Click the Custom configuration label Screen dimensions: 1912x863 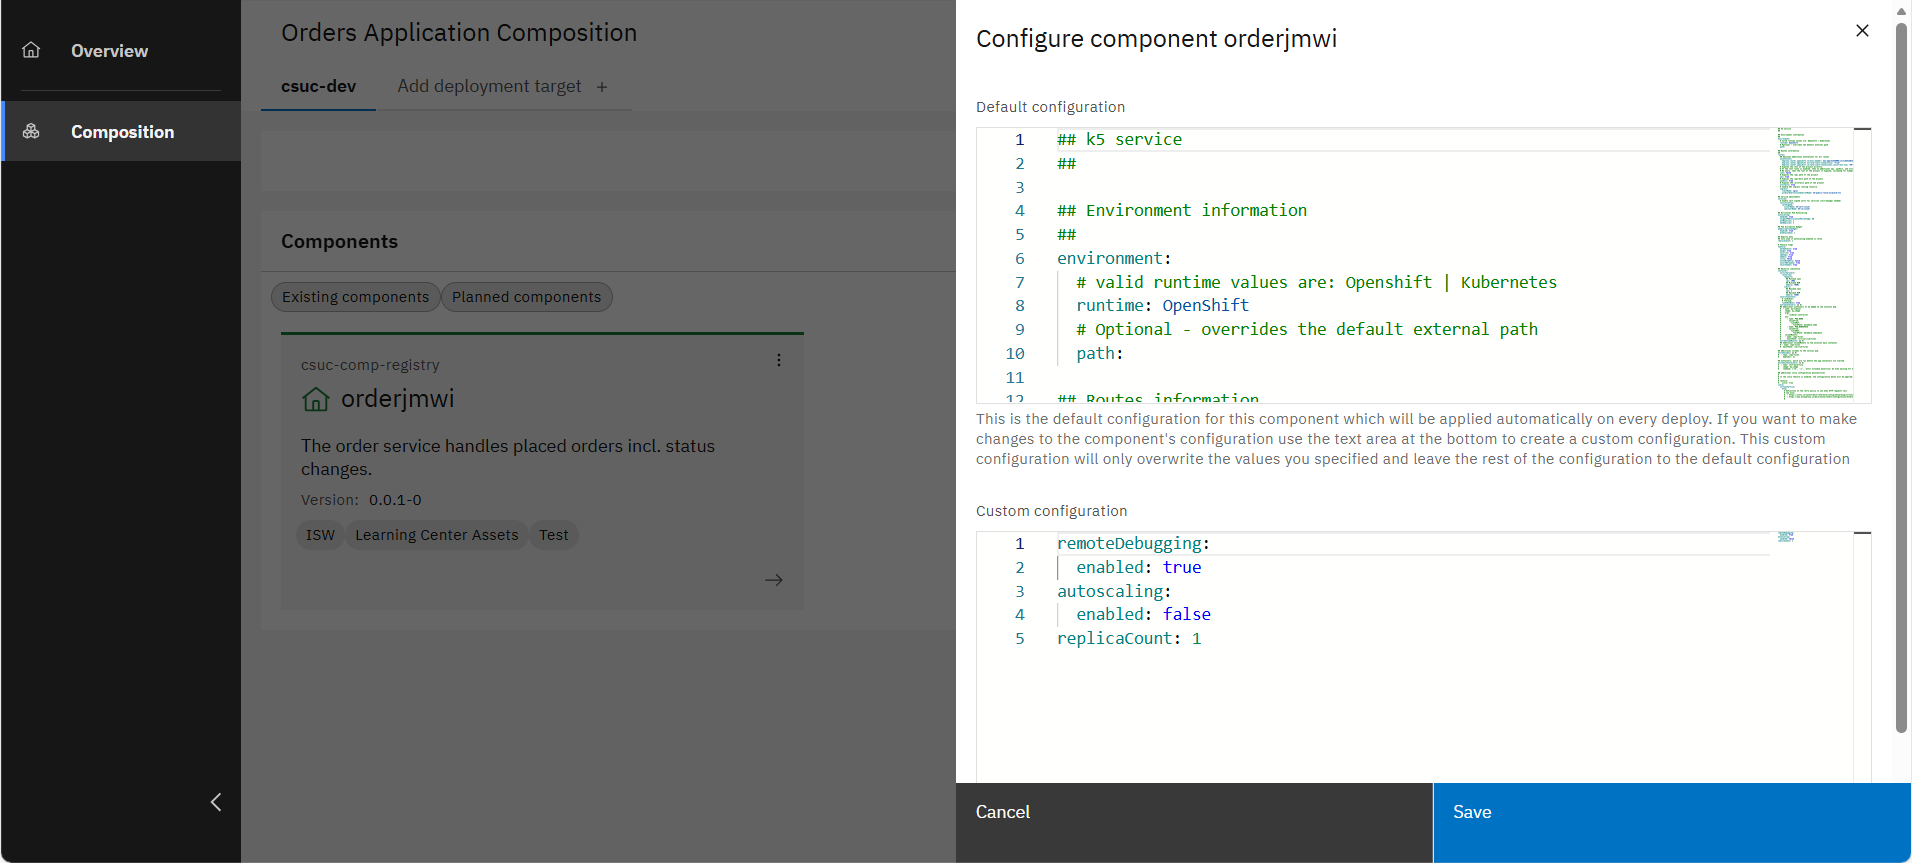pyautogui.click(x=1051, y=511)
